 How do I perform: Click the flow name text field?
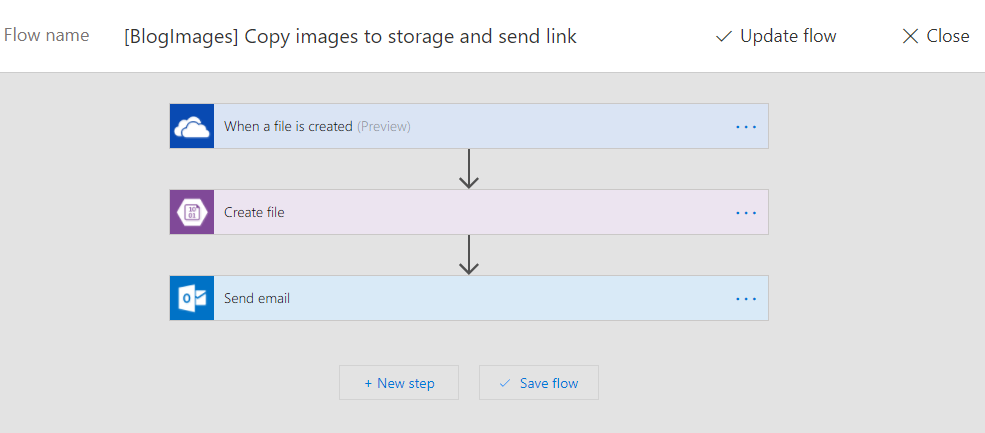(350, 37)
